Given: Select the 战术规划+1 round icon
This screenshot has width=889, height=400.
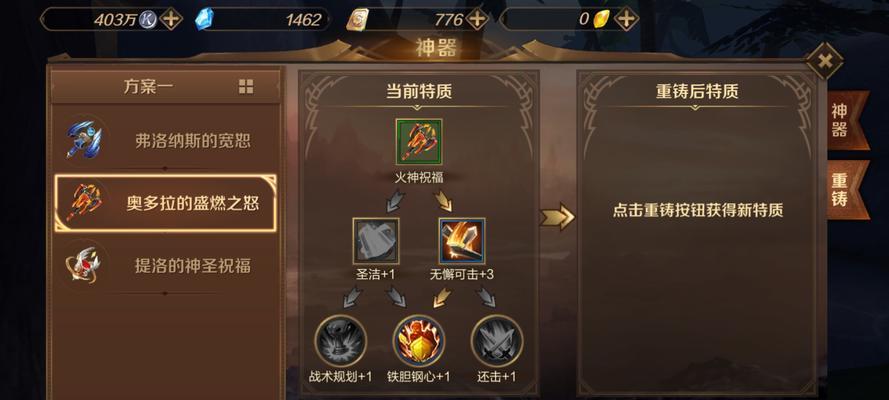Looking at the screenshot, I should (x=341, y=341).
